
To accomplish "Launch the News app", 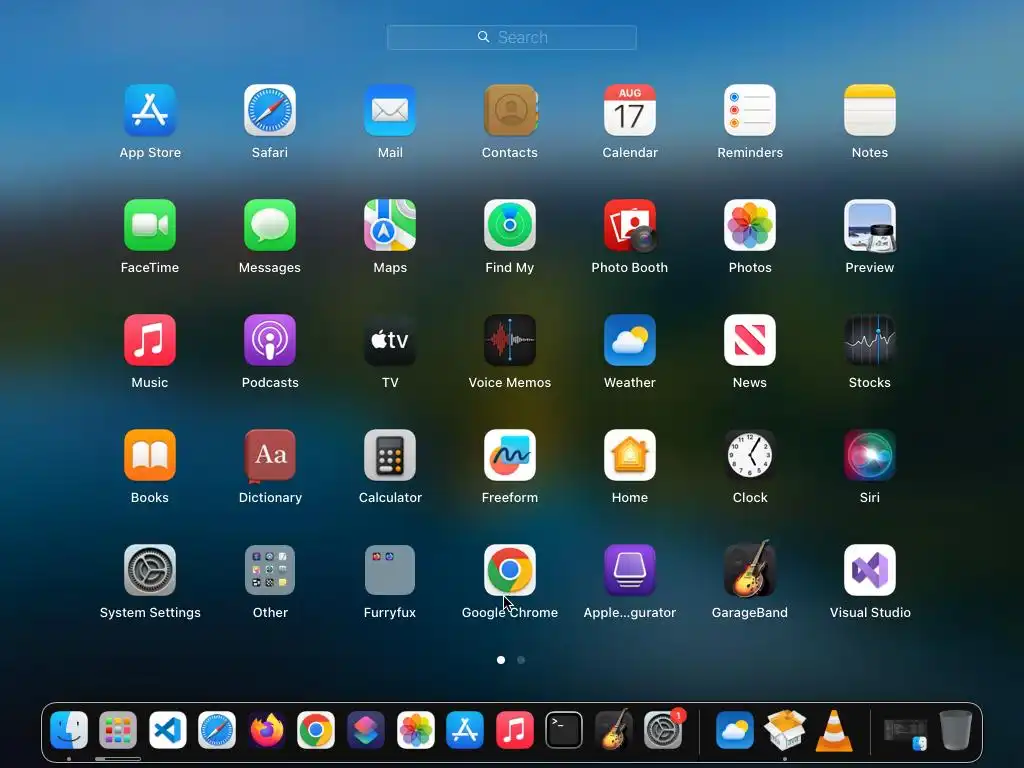I will (750, 340).
